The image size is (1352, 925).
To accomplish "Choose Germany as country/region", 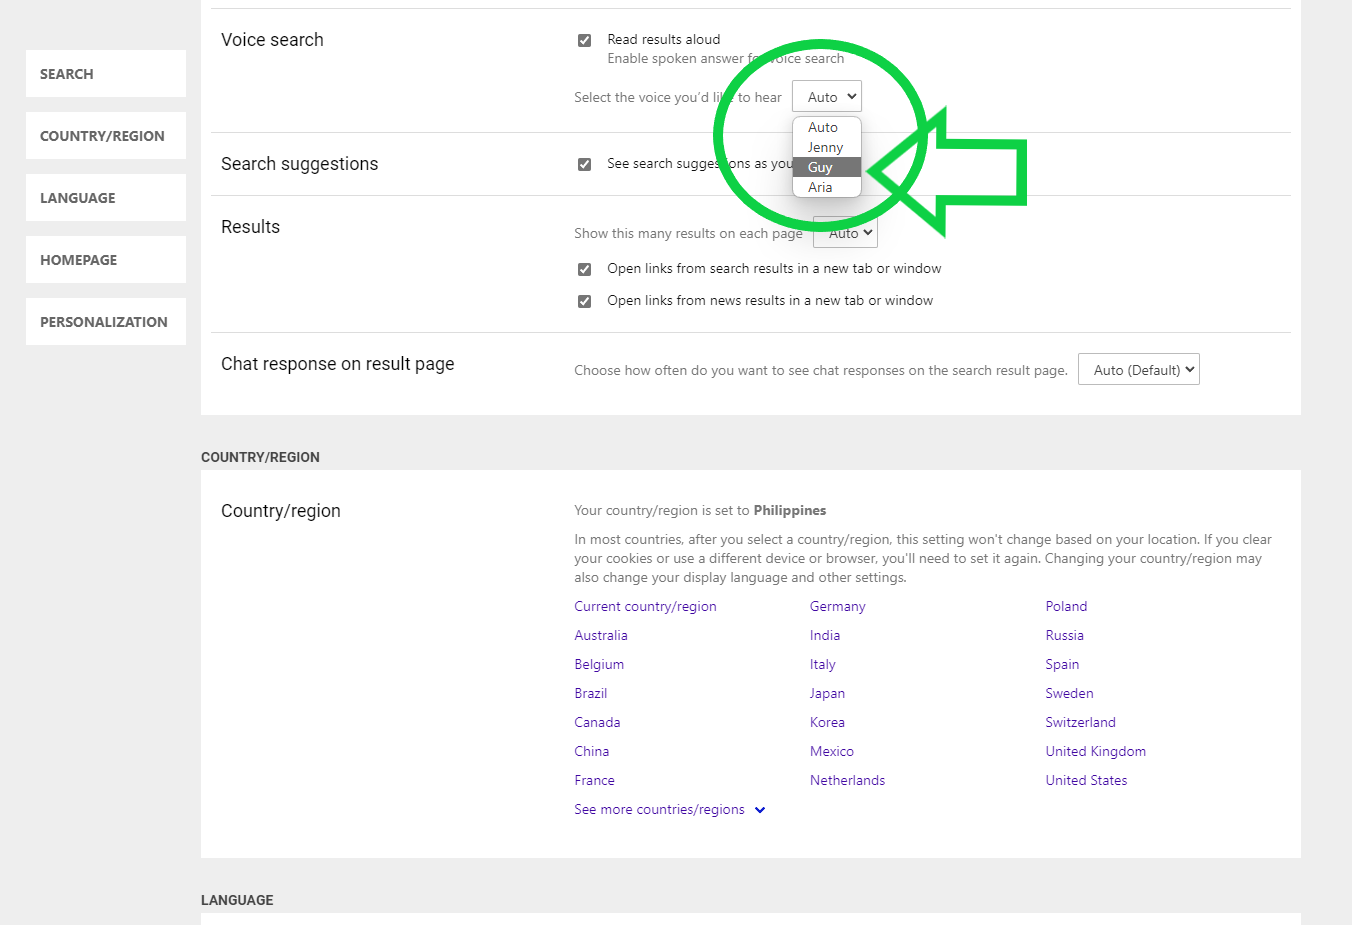I will click(x=837, y=606).
